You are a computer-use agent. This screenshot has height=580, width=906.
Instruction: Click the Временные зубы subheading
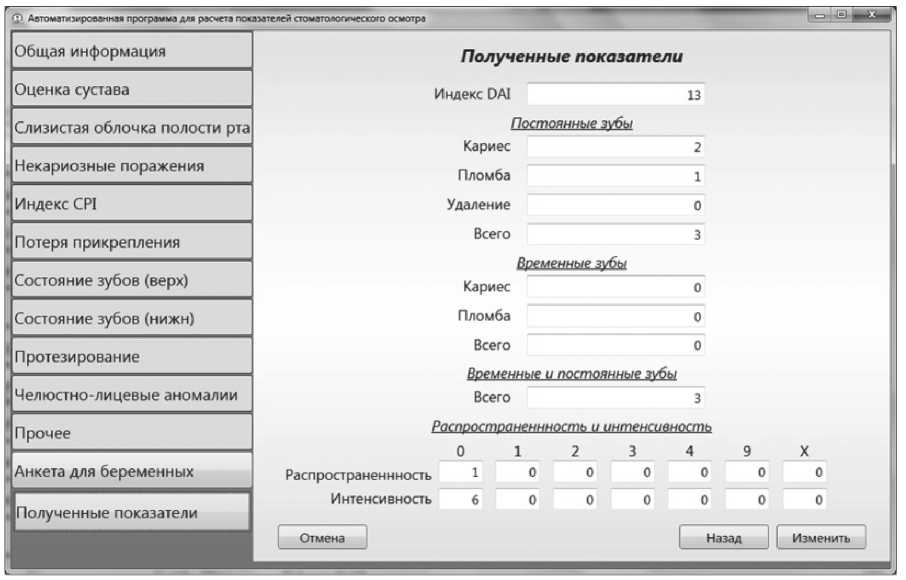click(571, 263)
